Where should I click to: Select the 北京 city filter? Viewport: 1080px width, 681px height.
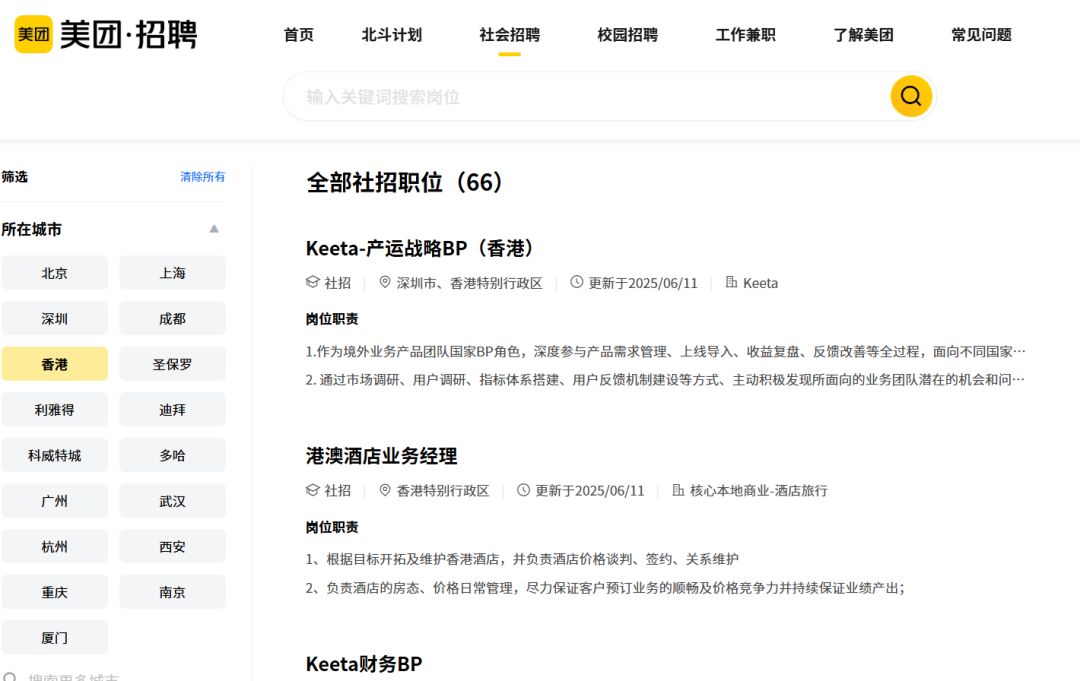tap(54, 273)
